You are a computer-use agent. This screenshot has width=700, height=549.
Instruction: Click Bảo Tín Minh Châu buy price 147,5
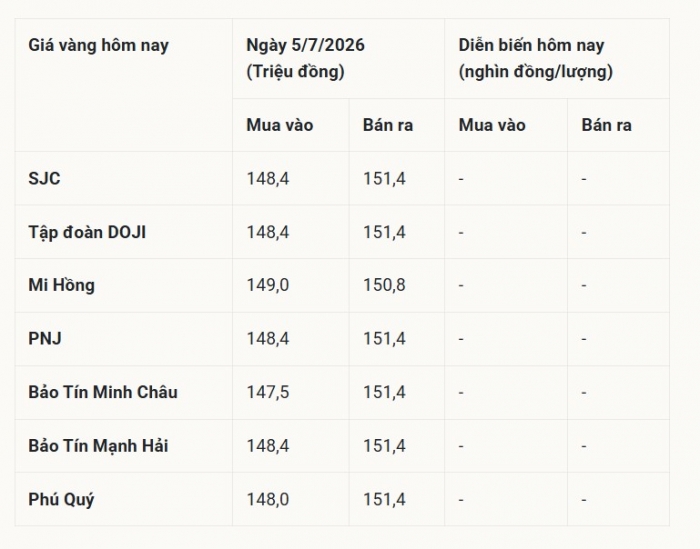tap(268, 392)
